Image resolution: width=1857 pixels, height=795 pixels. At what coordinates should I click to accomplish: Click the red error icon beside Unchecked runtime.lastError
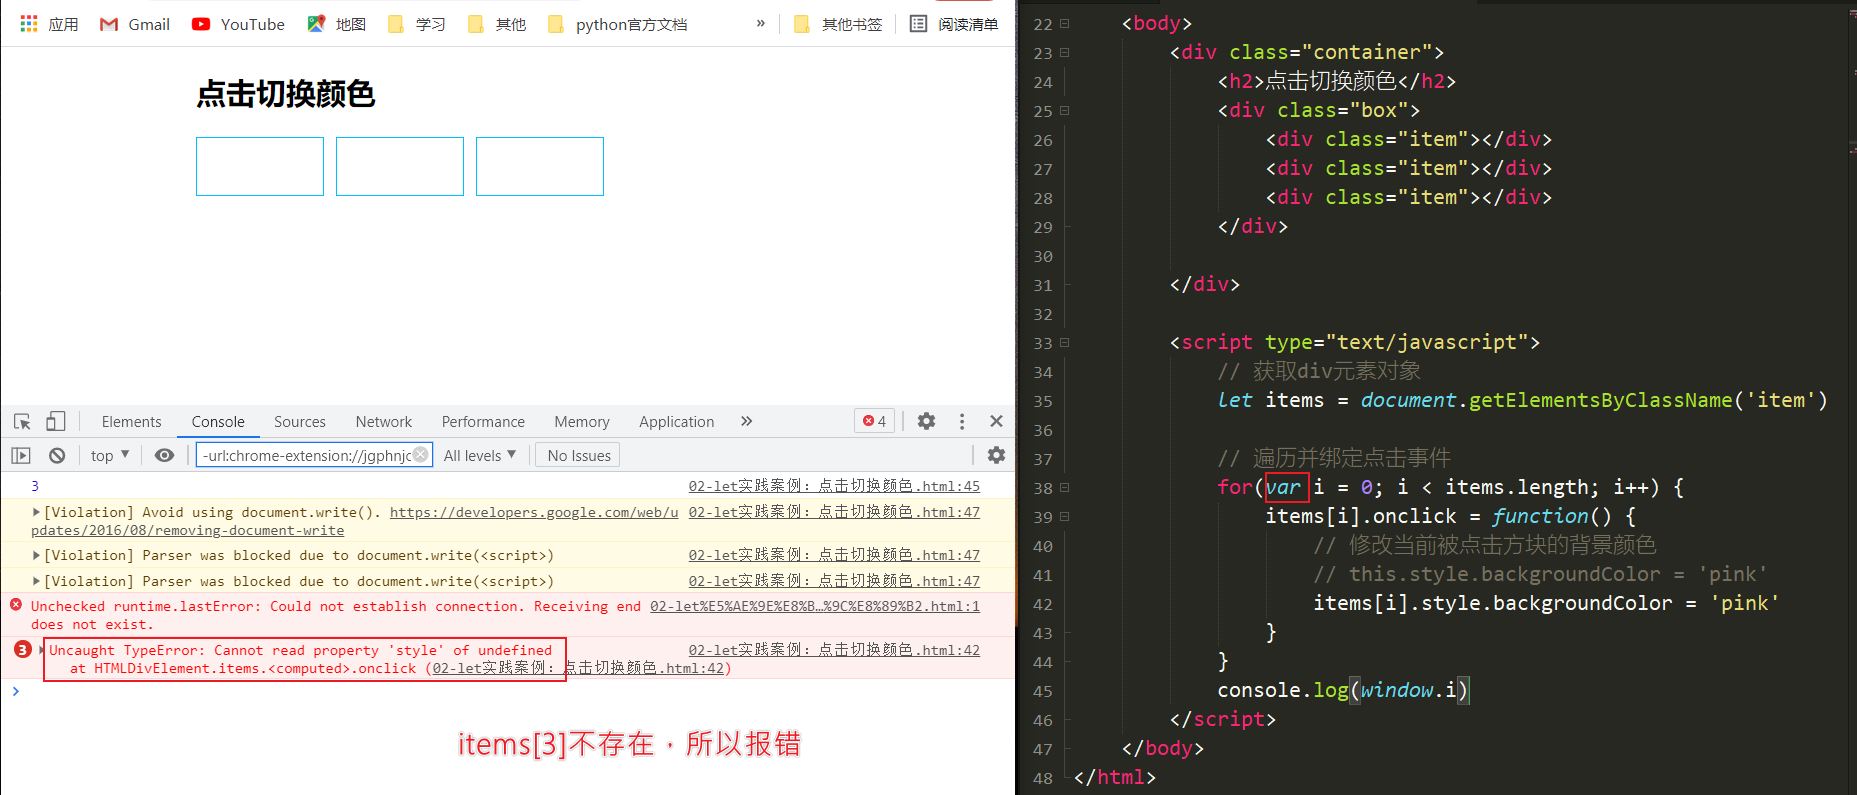[16, 604]
